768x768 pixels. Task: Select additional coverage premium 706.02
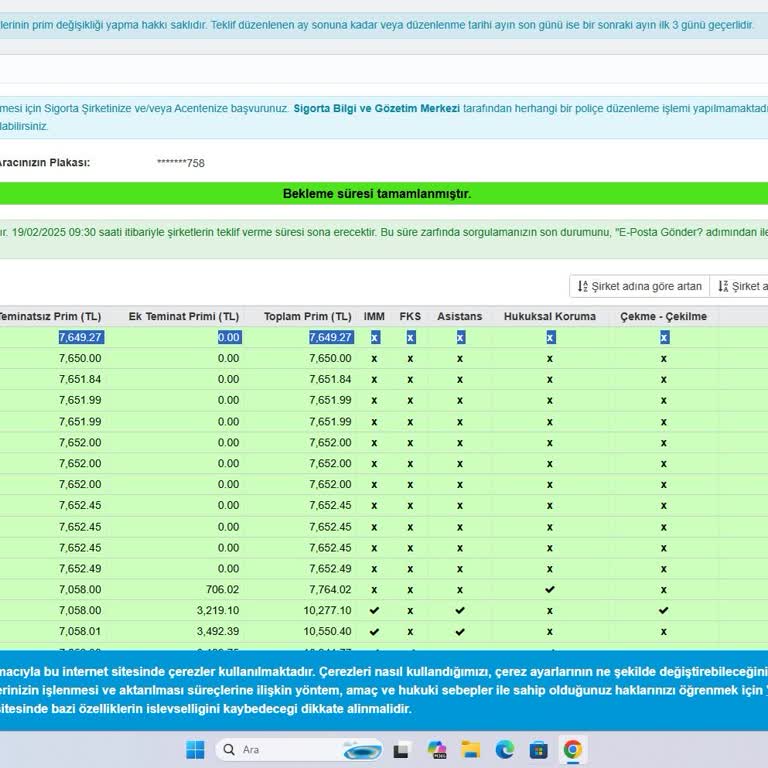[222, 590]
